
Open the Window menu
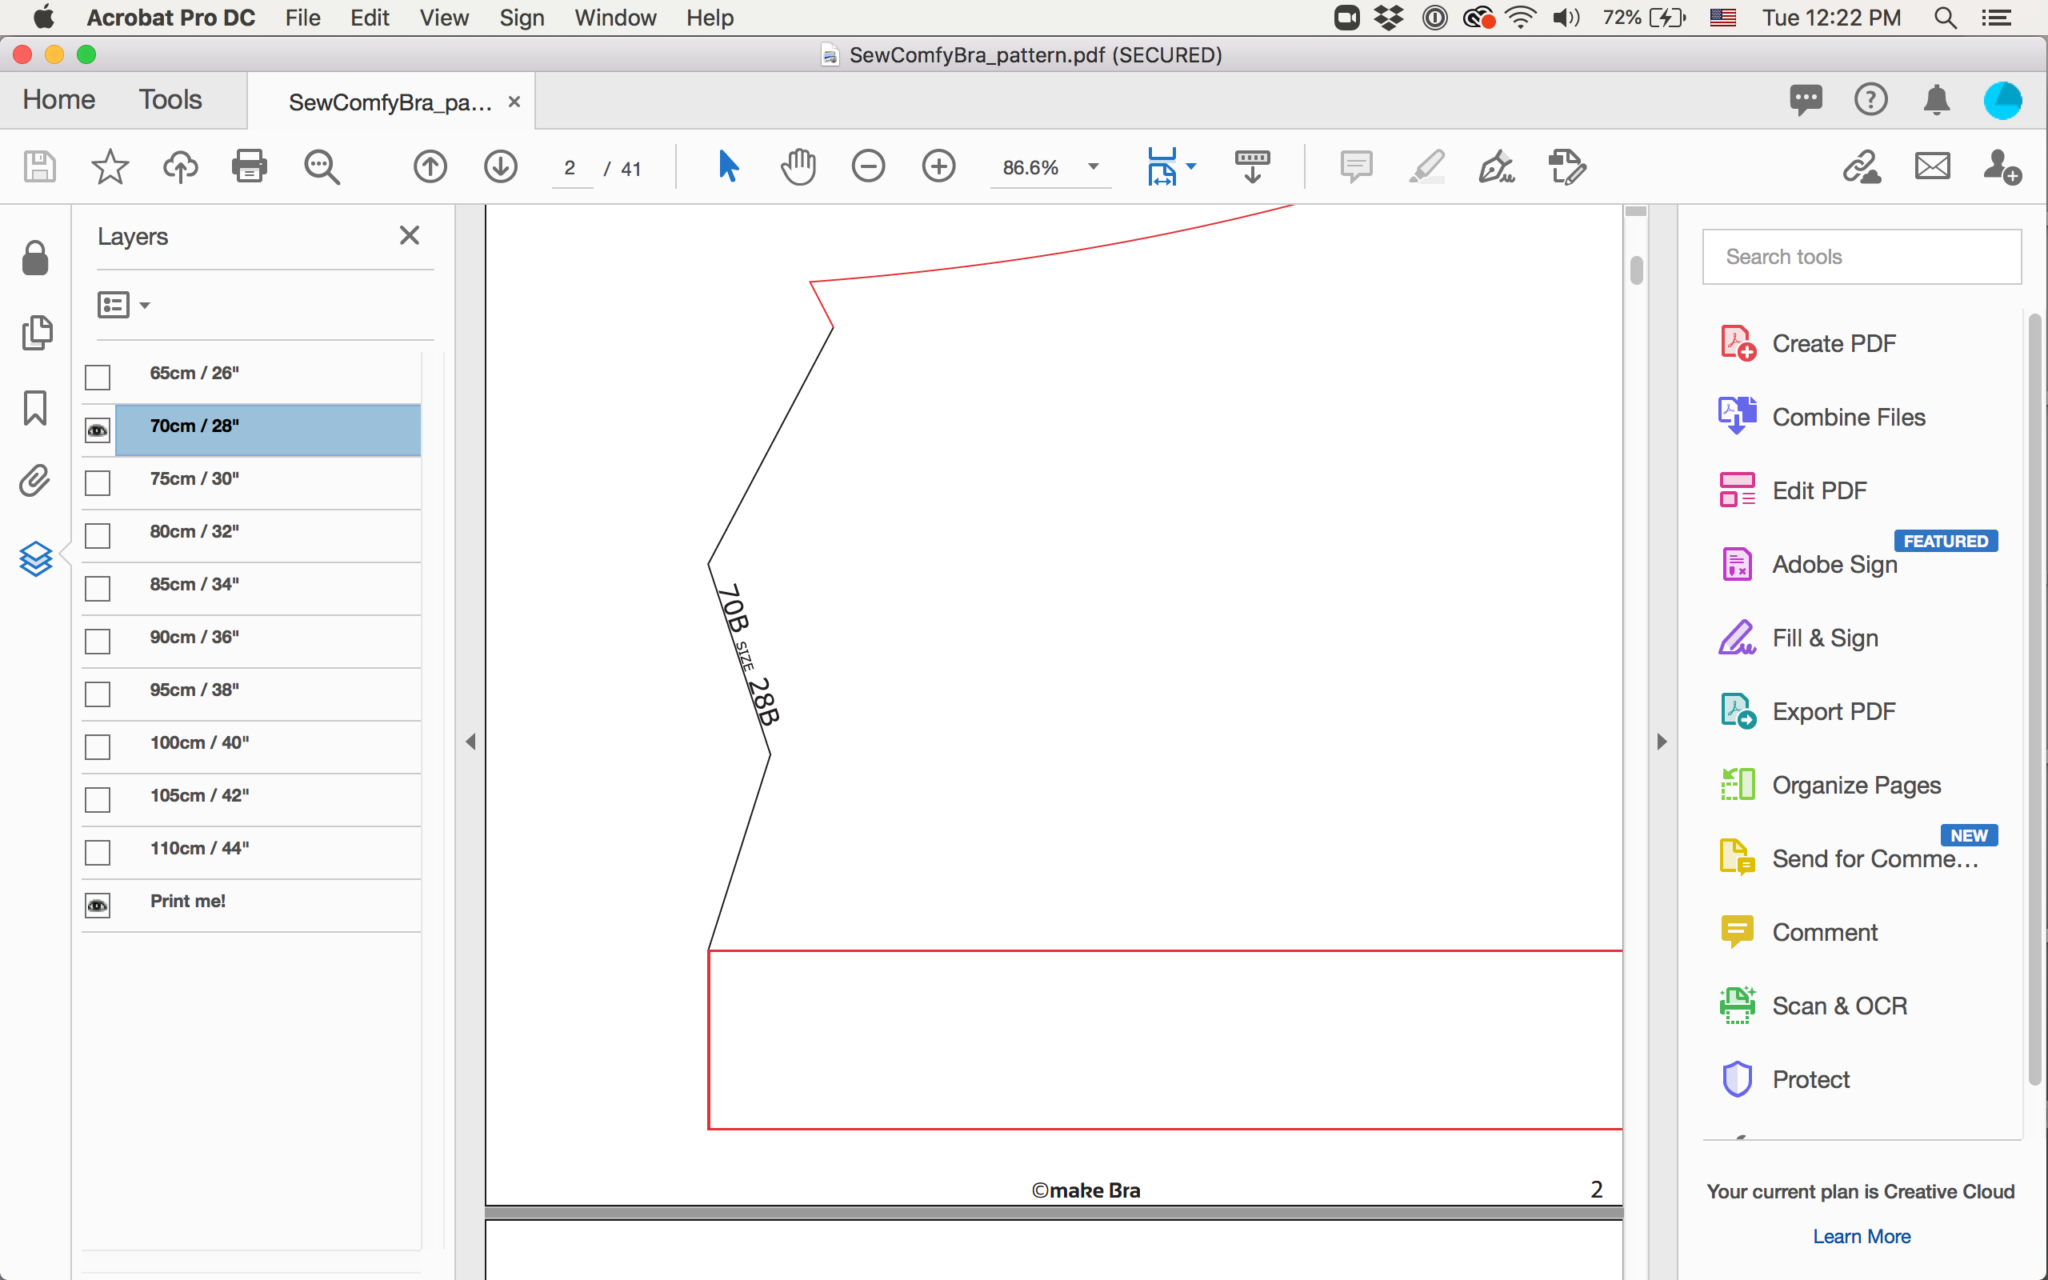tap(615, 18)
